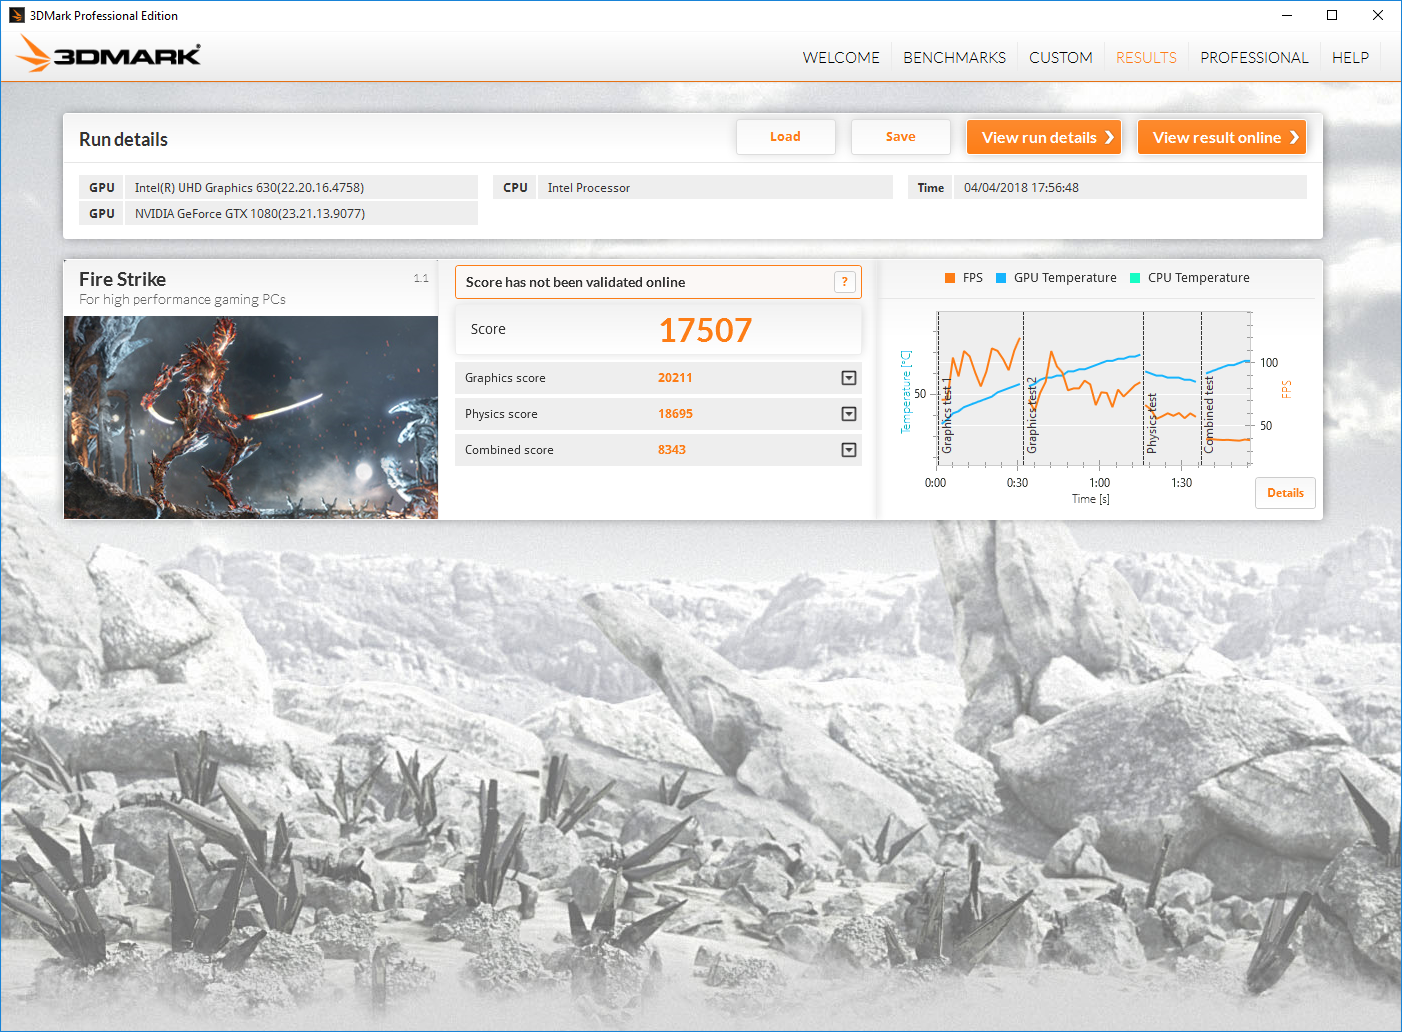Click 'Score has not been validated online' message

(575, 282)
